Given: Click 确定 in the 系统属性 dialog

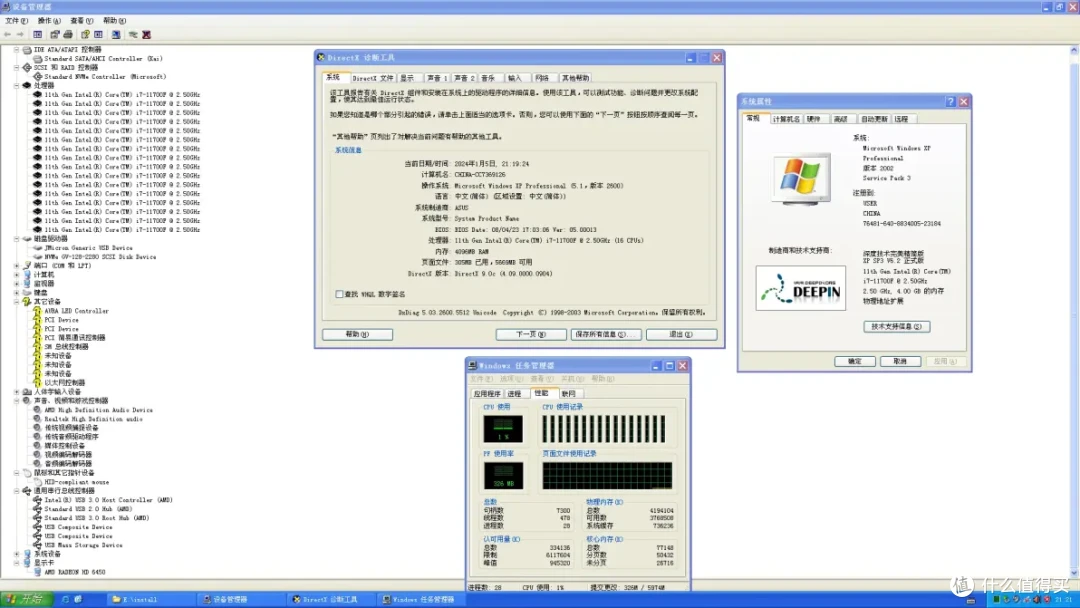Looking at the screenshot, I should pyautogui.click(x=855, y=361).
